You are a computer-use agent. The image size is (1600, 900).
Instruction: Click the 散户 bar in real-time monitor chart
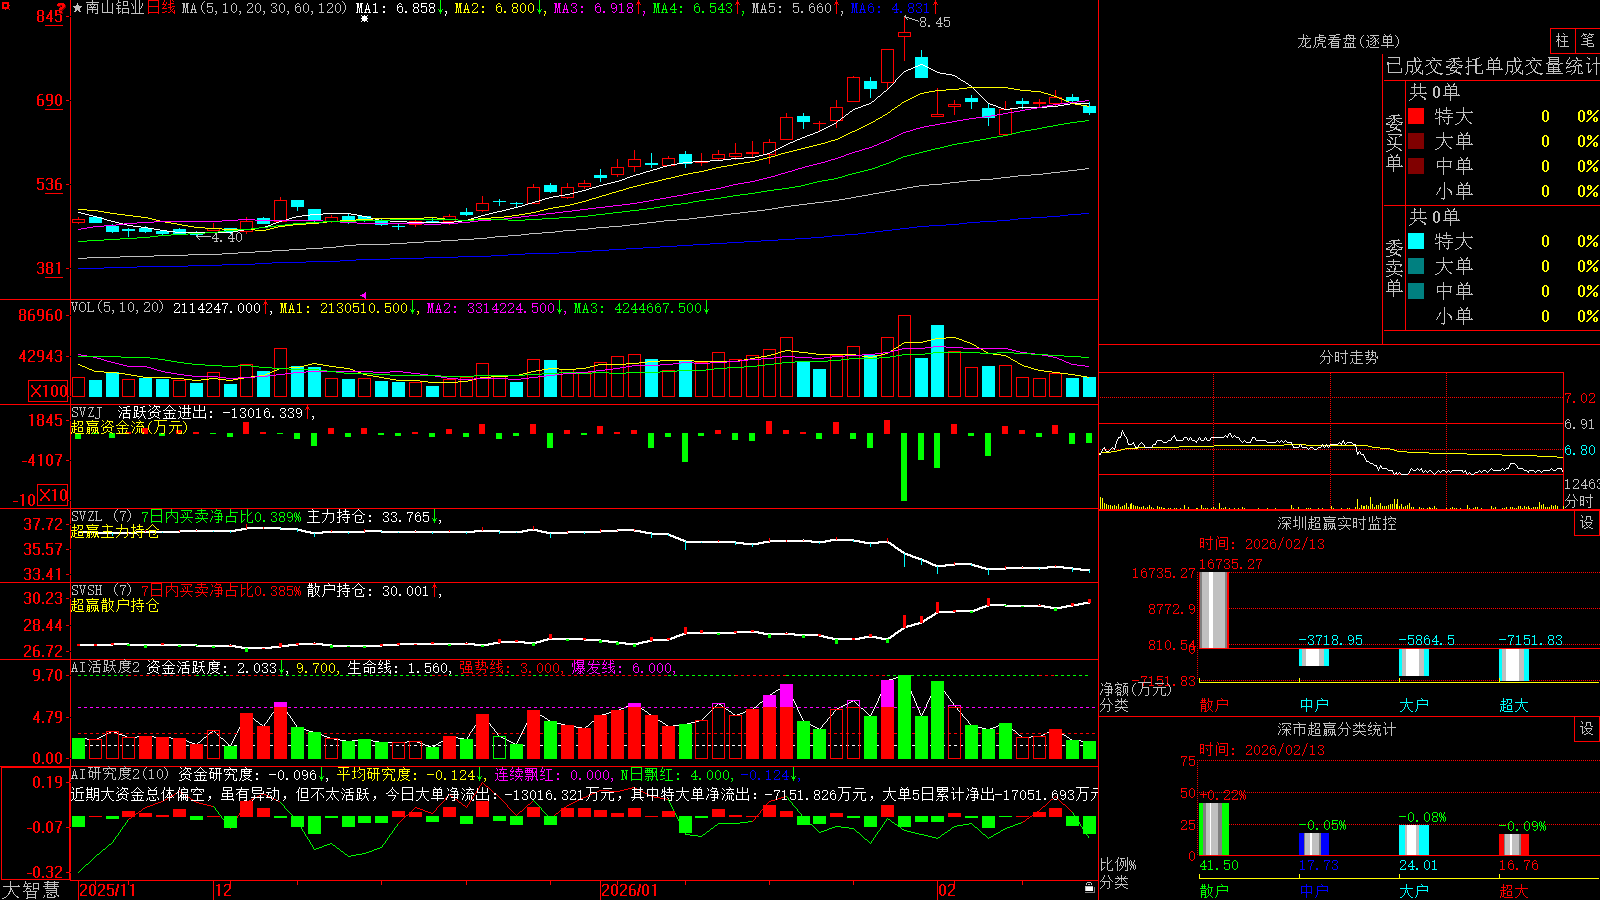coord(1214,610)
